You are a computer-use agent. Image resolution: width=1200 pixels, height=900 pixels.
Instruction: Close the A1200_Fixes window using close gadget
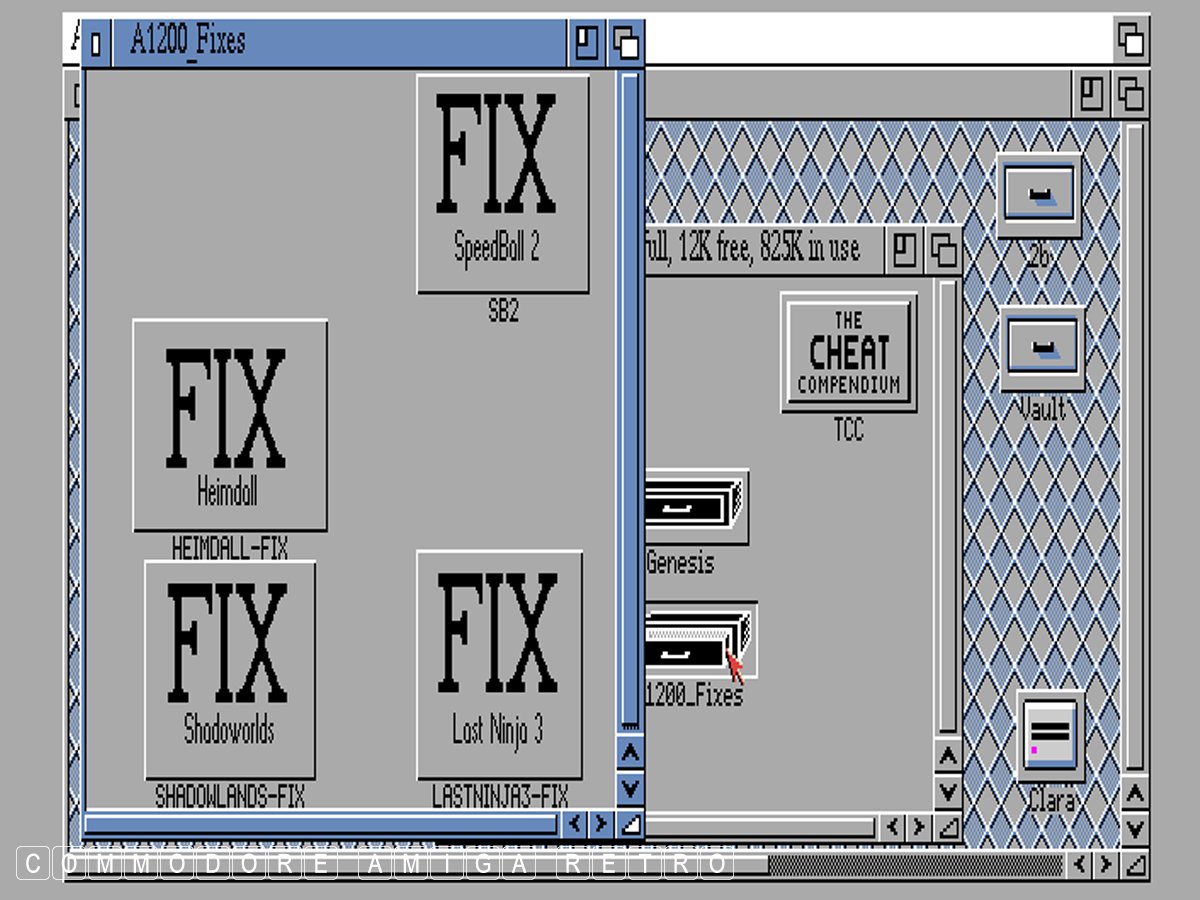tap(96, 44)
